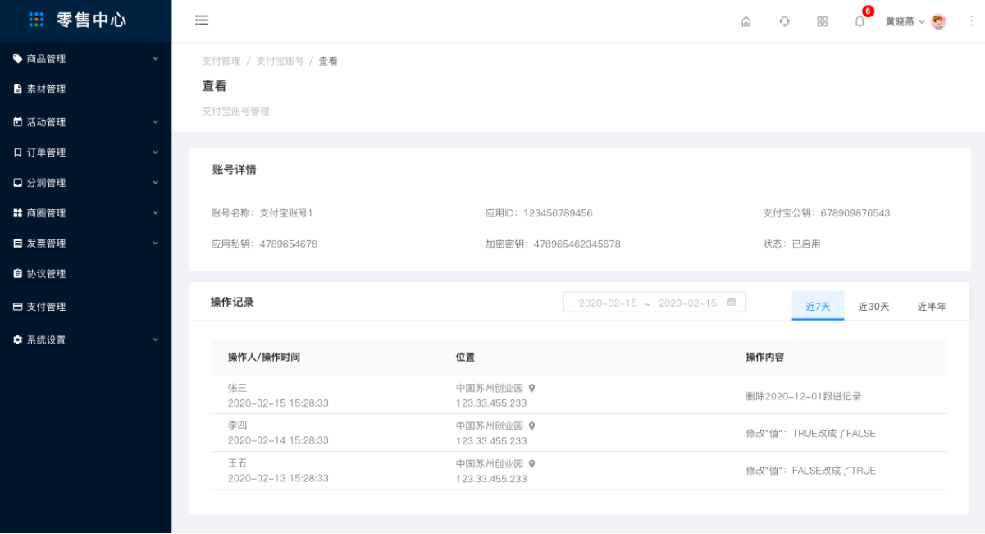
Task: Click 加密密钥 value 476965462345678
Action: 577,244
